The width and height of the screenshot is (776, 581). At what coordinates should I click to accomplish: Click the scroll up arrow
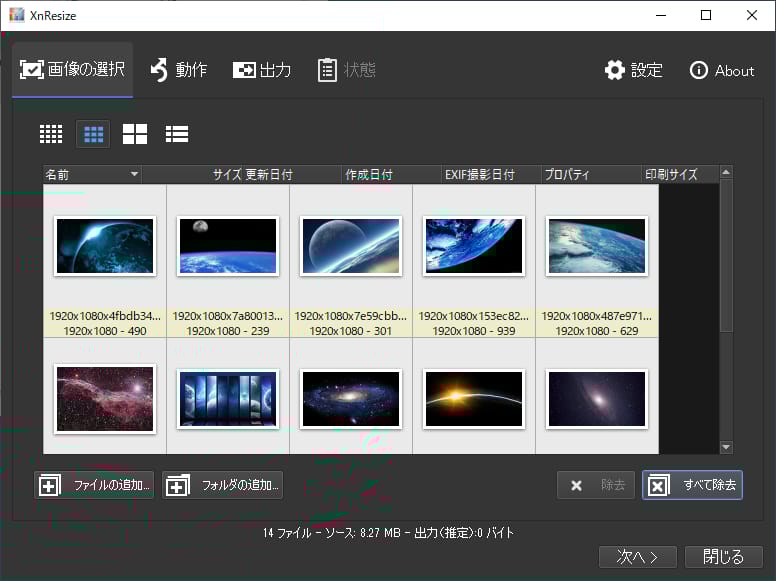[x=726, y=172]
